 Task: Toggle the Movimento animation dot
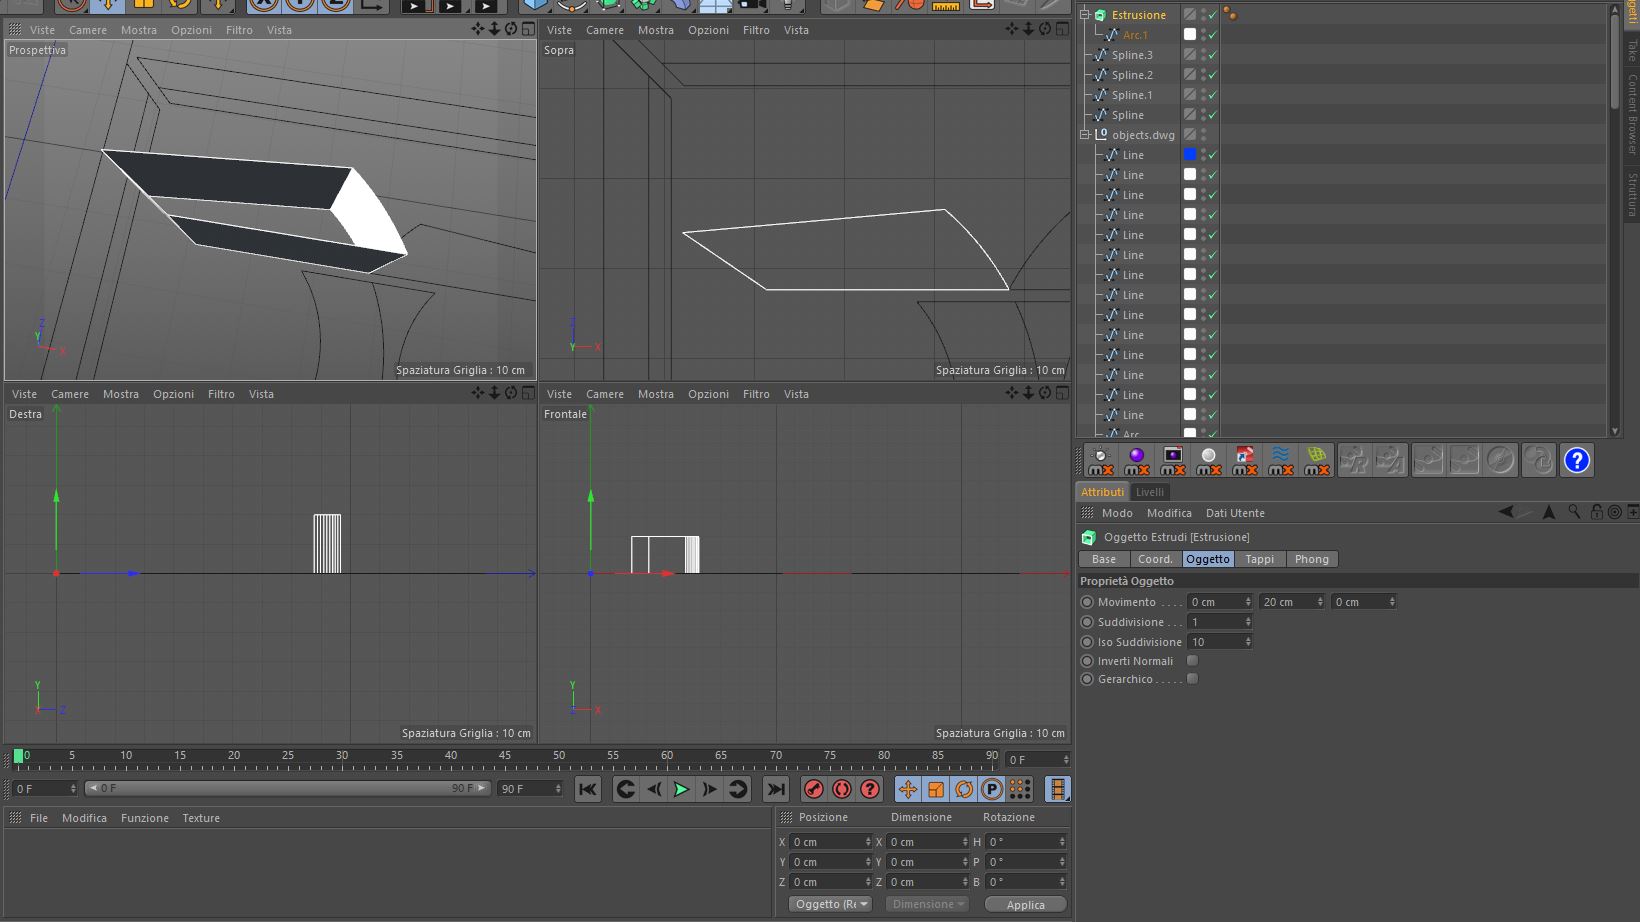pos(1087,602)
